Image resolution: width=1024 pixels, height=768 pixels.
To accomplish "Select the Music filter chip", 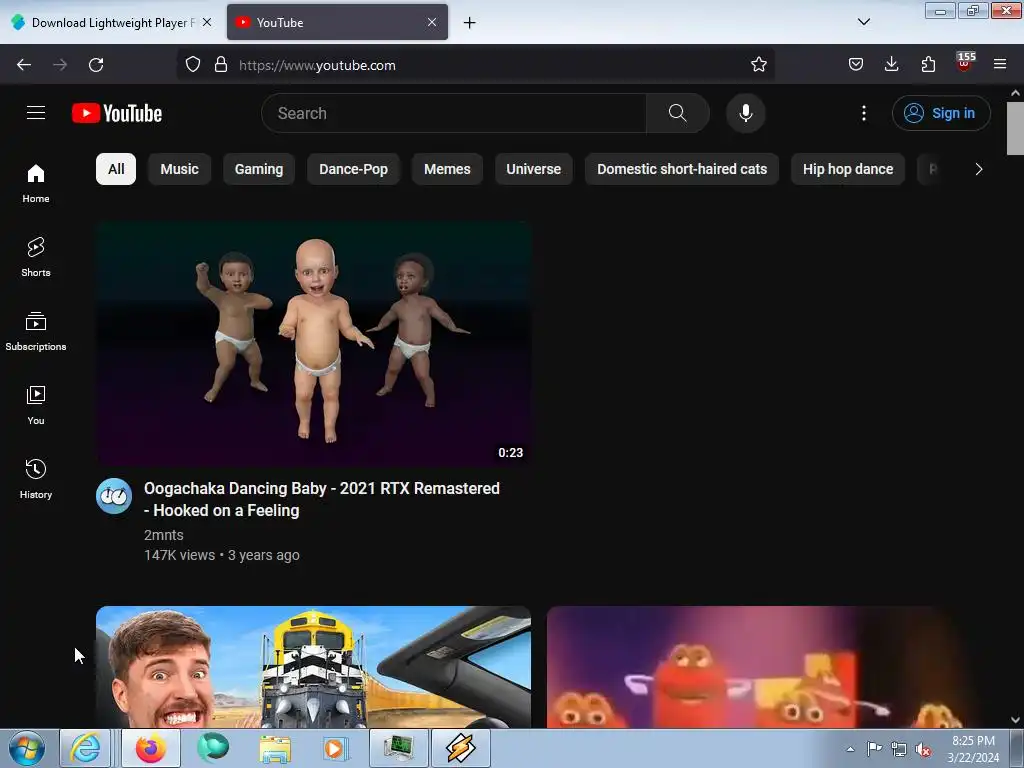I will coord(180,169).
